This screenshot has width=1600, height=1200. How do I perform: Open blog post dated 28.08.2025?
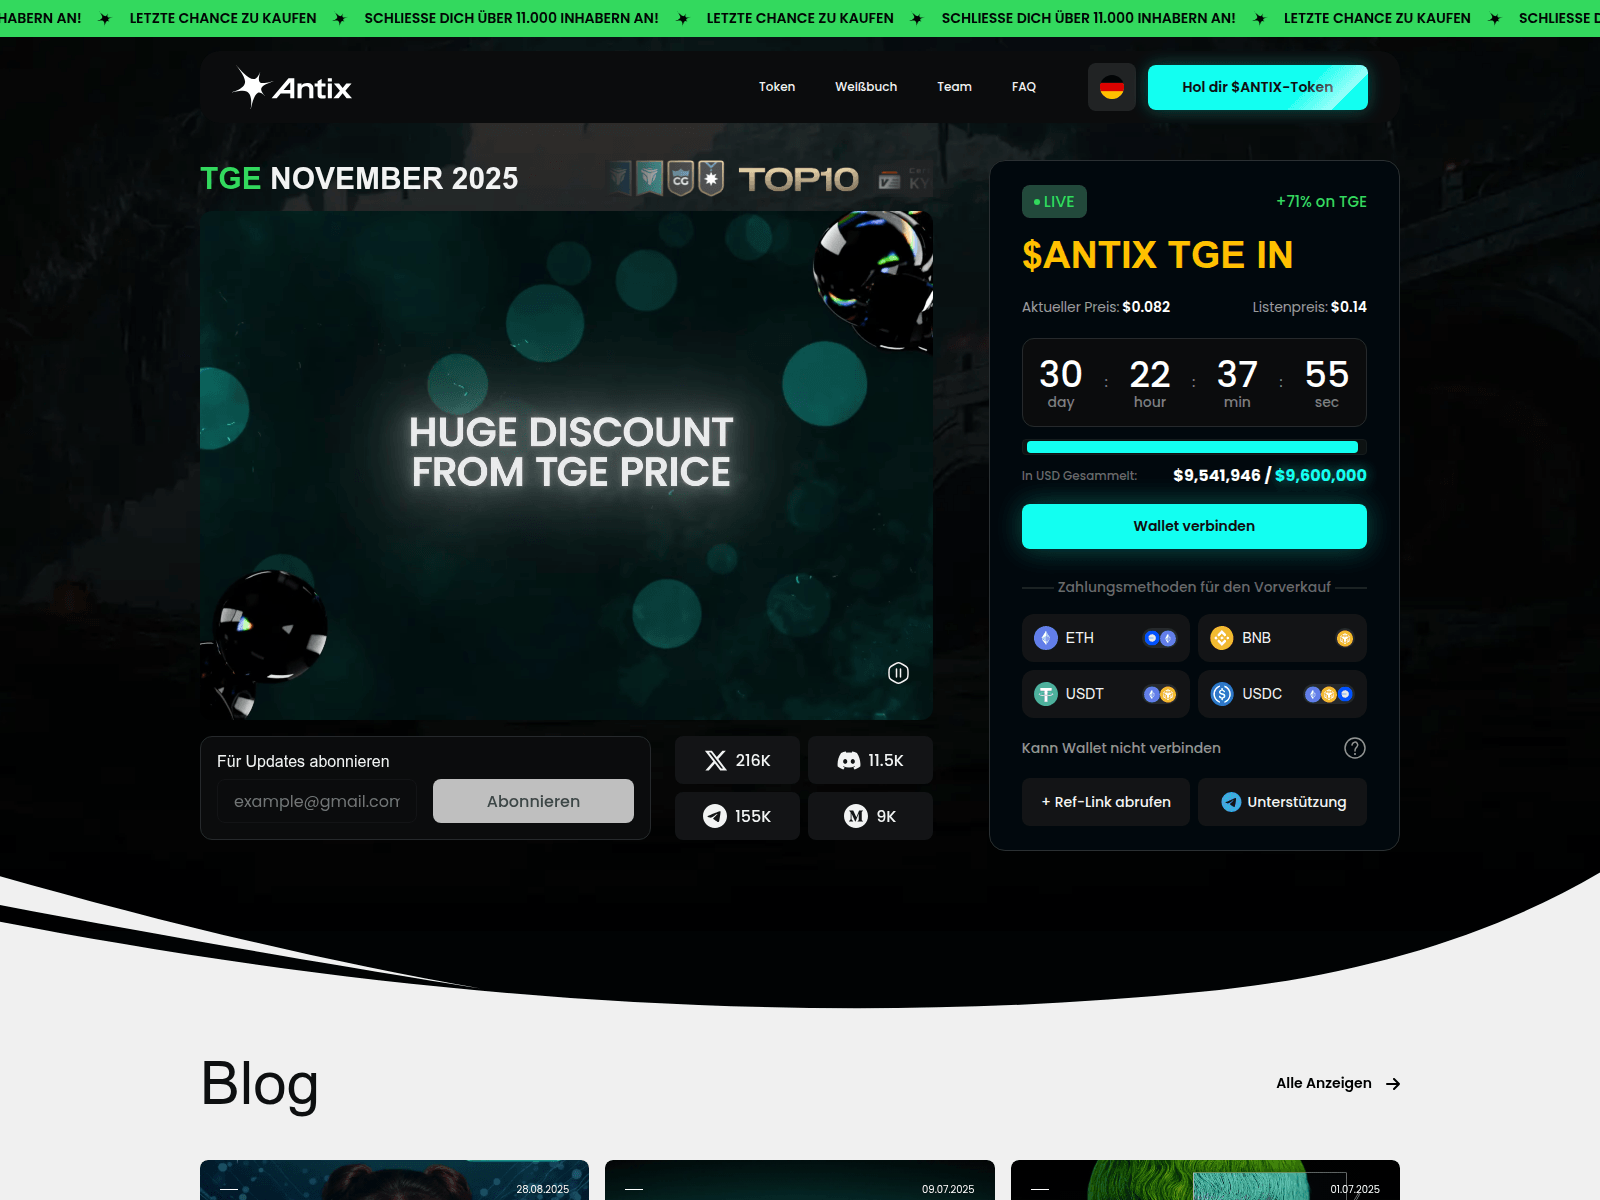point(394,1180)
